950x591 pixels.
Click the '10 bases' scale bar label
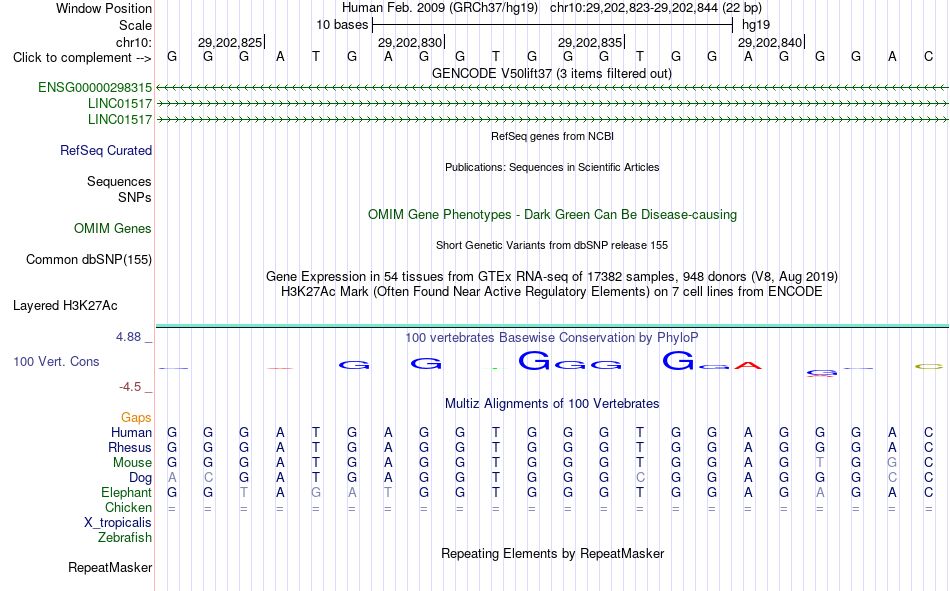342,25
